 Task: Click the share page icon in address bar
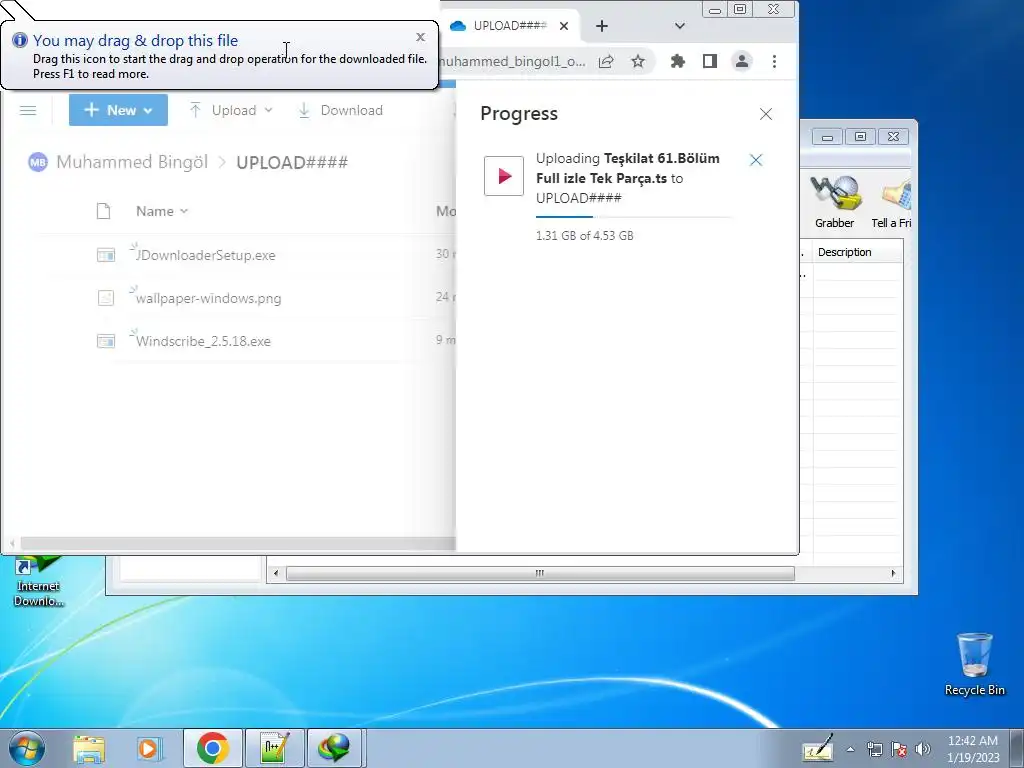[x=606, y=61]
